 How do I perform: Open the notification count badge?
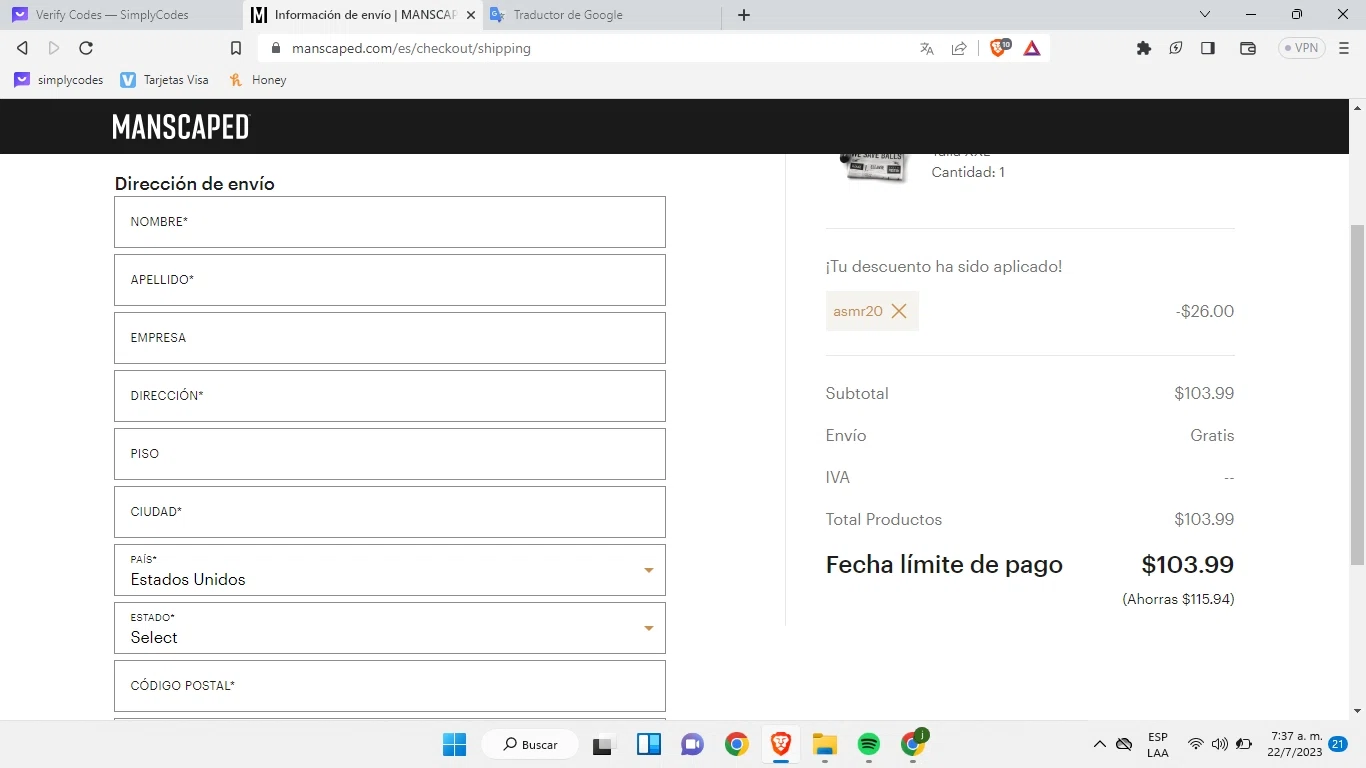[x=1338, y=744]
